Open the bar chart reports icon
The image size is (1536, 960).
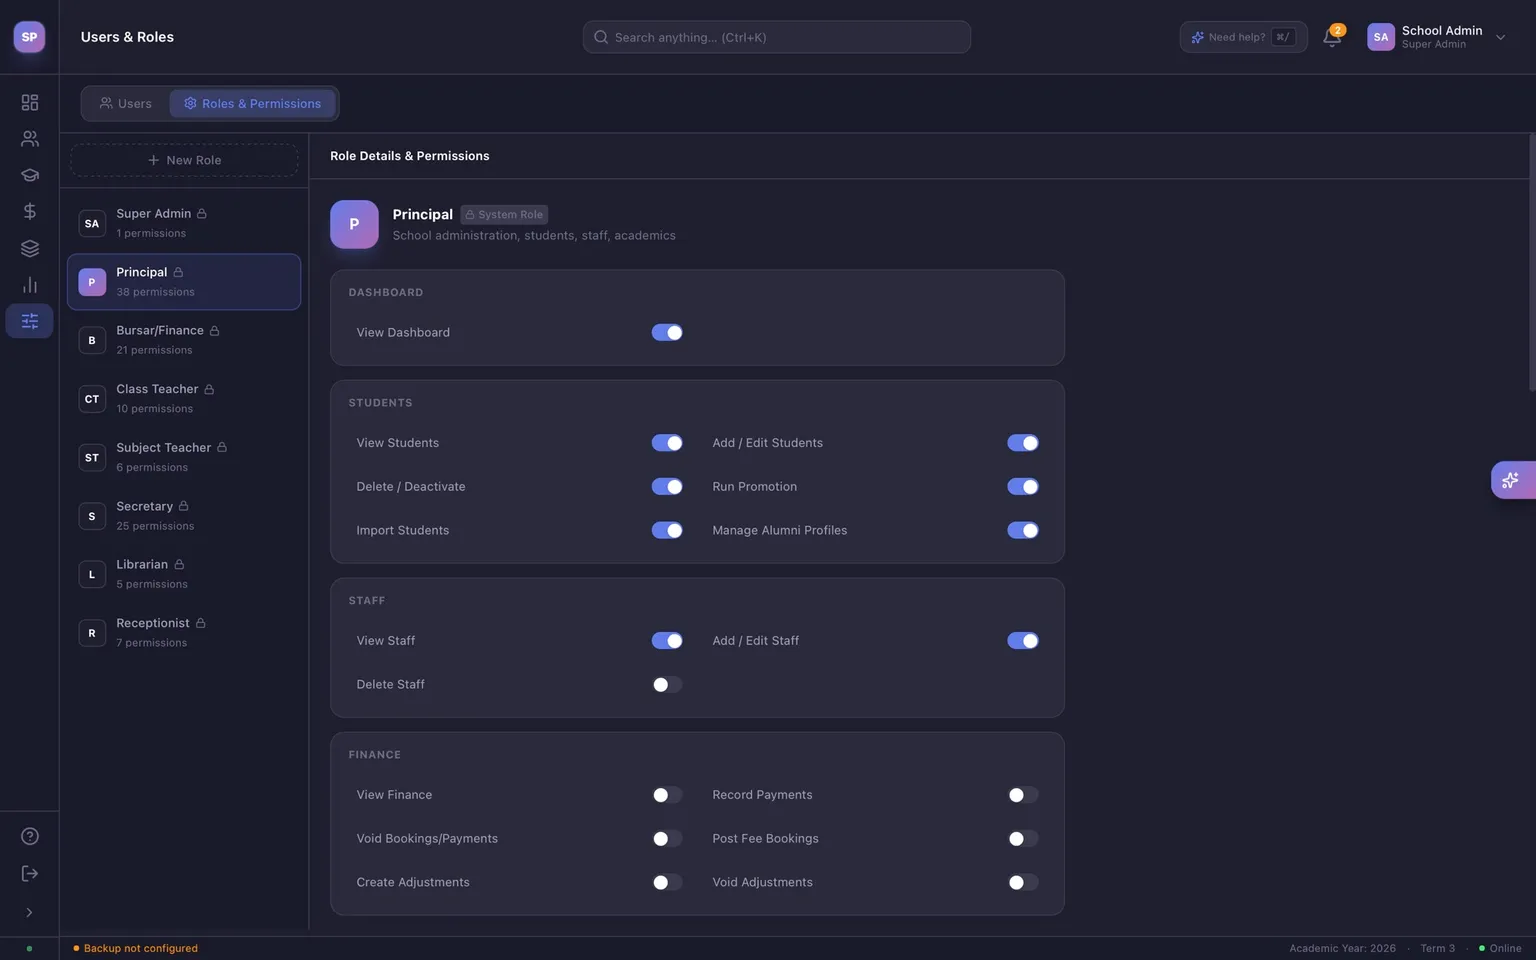click(30, 285)
